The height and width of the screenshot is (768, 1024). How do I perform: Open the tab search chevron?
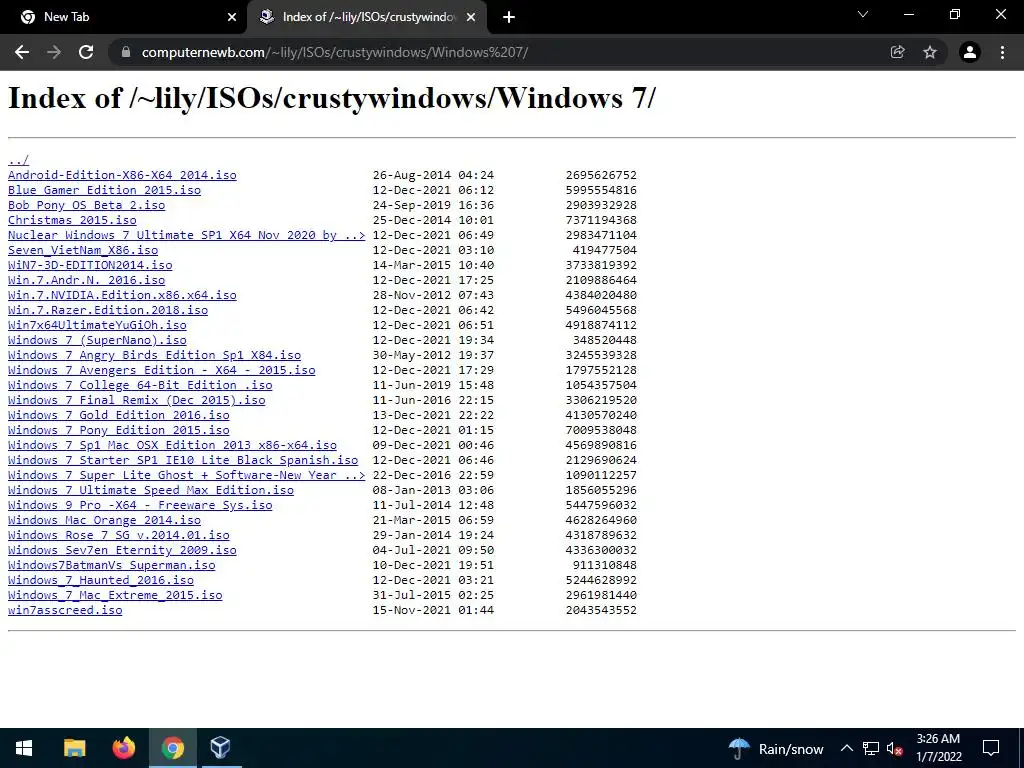[863, 14]
